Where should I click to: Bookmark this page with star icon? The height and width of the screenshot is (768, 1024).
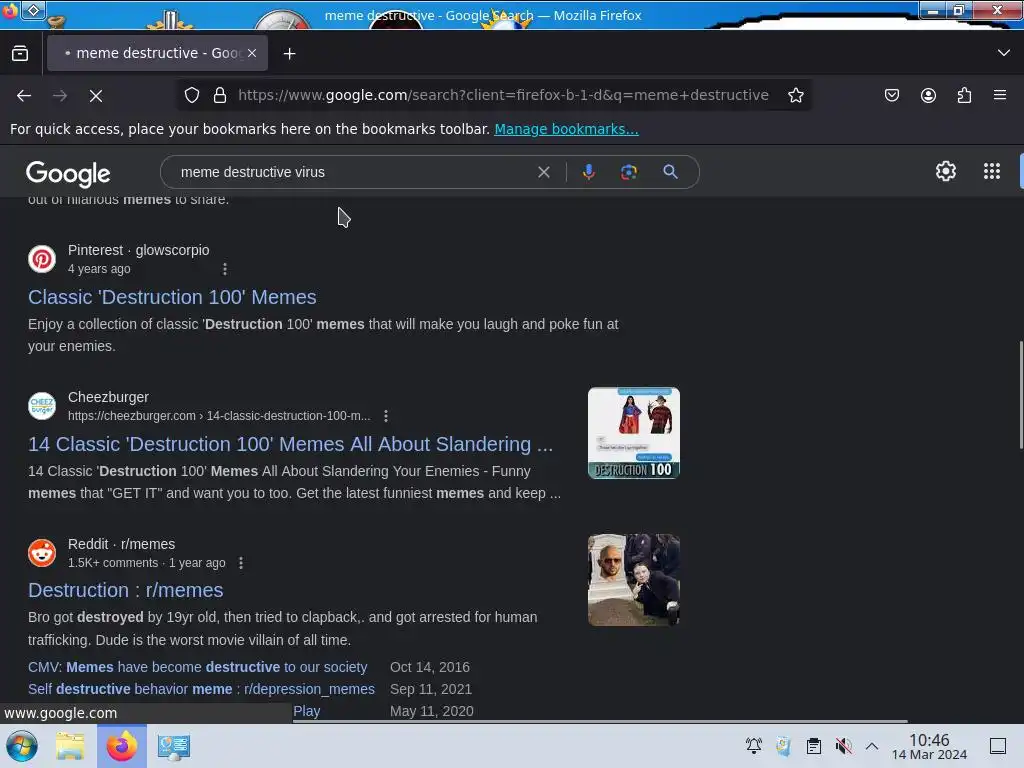(x=795, y=95)
